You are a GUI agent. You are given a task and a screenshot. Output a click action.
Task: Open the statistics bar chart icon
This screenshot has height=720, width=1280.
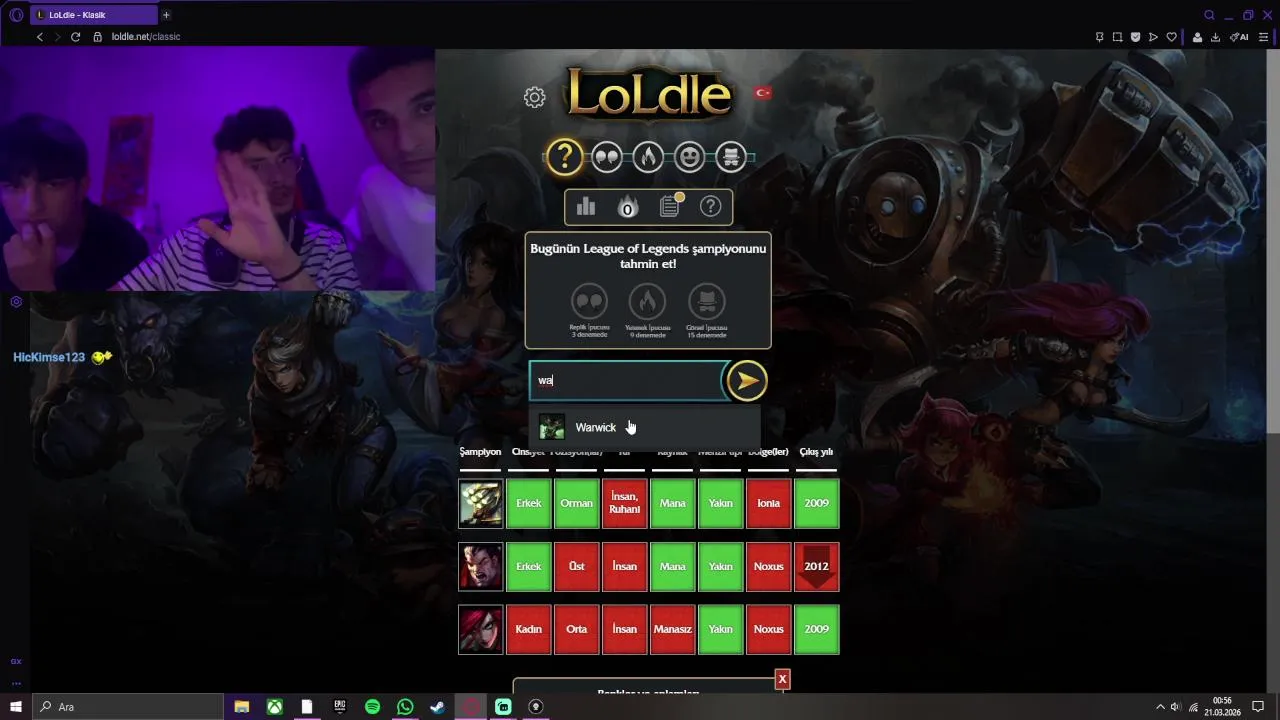click(x=586, y=207)
